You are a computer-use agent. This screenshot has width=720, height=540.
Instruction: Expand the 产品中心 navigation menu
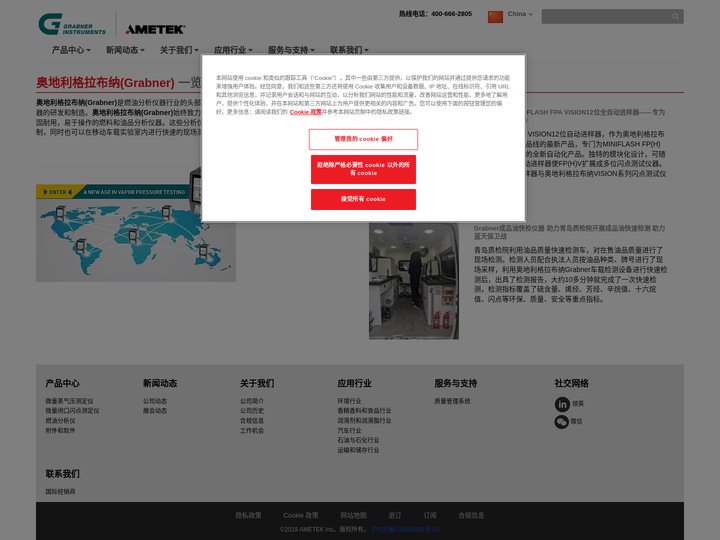(x=71, y=50)
